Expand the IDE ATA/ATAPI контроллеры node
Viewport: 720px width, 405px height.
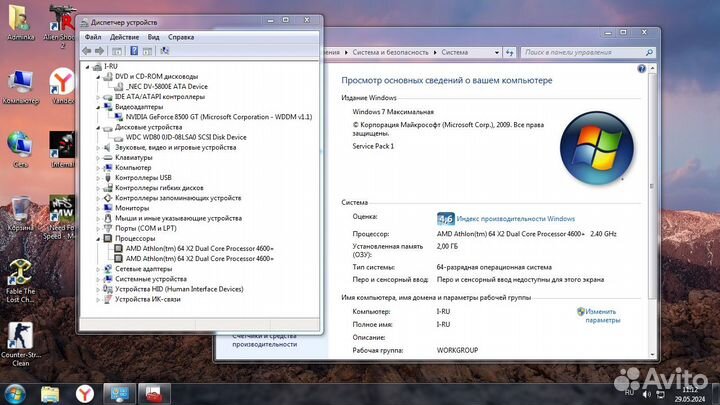point(98,97)
